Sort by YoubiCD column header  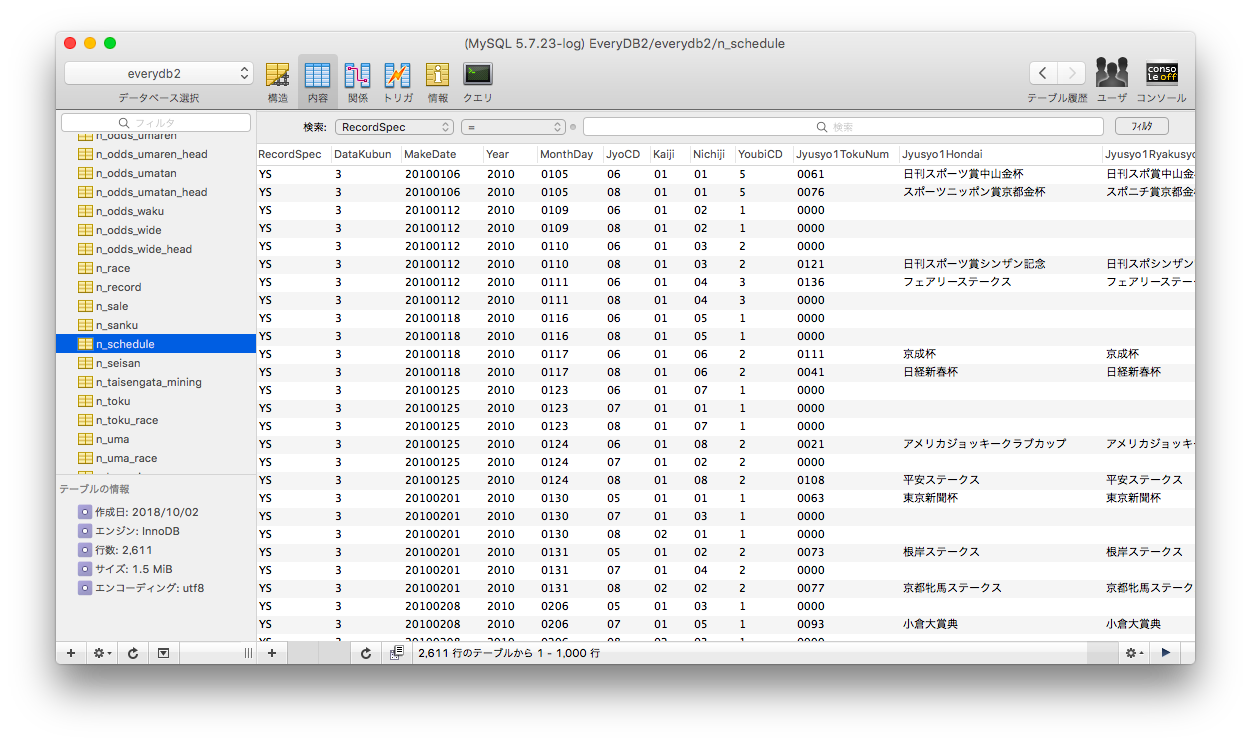click(x=763, y=154)
